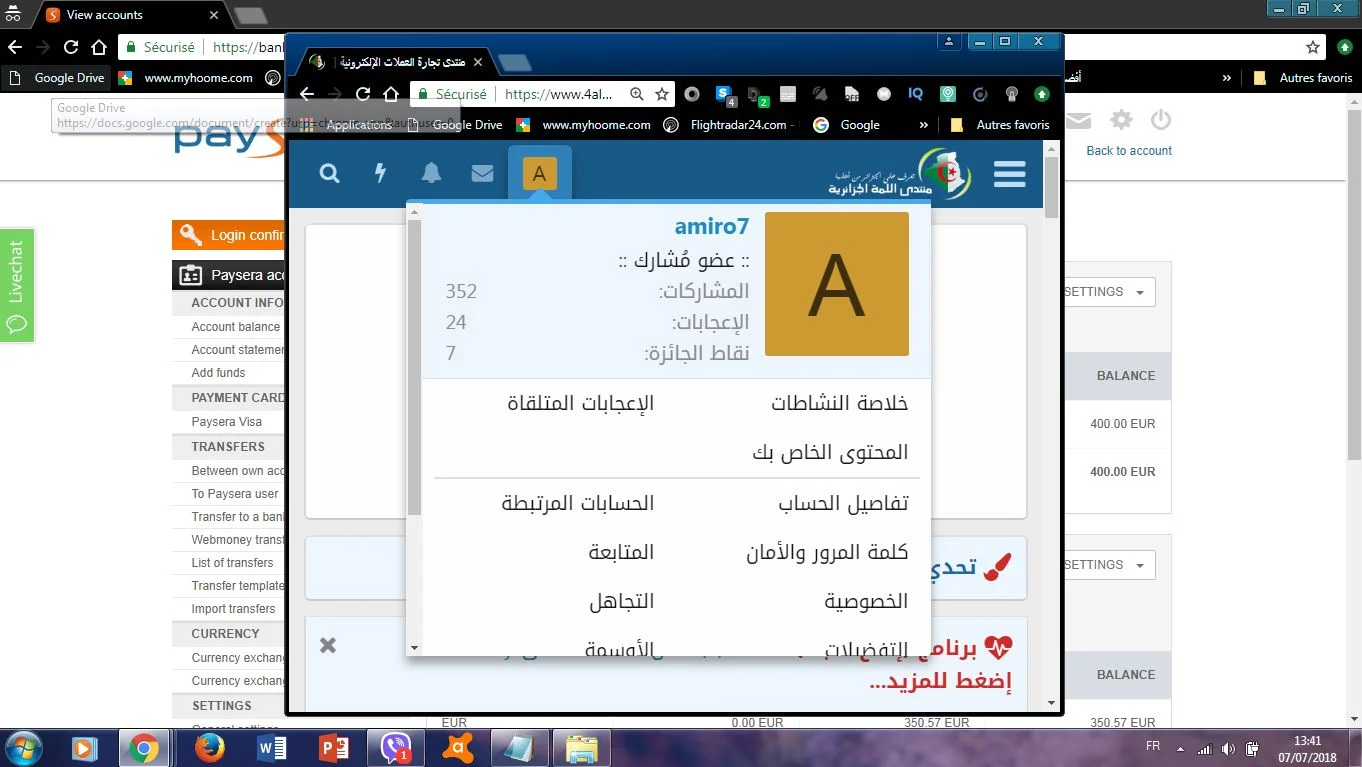Expand the upper SETTINGS dropdown
Screen dimensions: 1362x767
[x=1106, y=292]
